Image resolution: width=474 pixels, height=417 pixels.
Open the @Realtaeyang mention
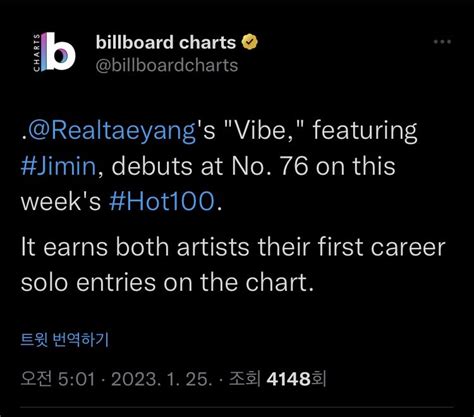click(x=112, y=131)
